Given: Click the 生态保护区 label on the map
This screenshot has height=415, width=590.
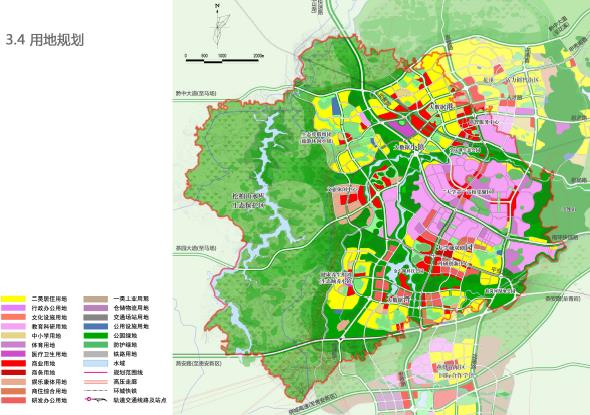Looking at the screenshot, I should 248,205.
